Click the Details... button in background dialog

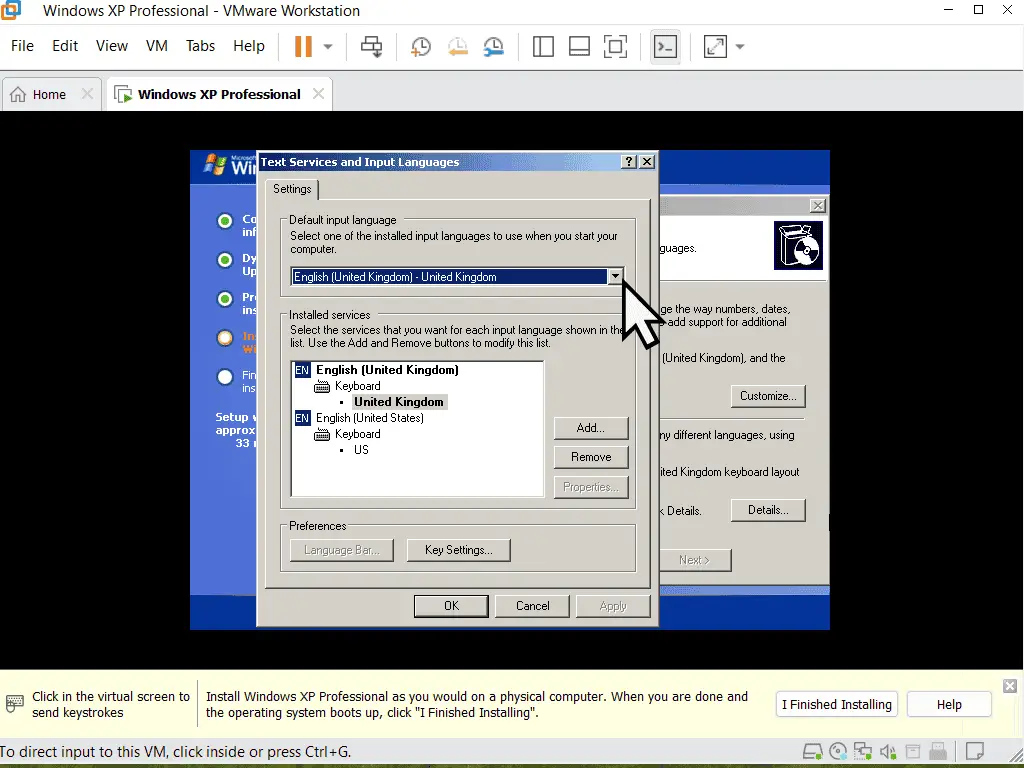pos(768,510)
